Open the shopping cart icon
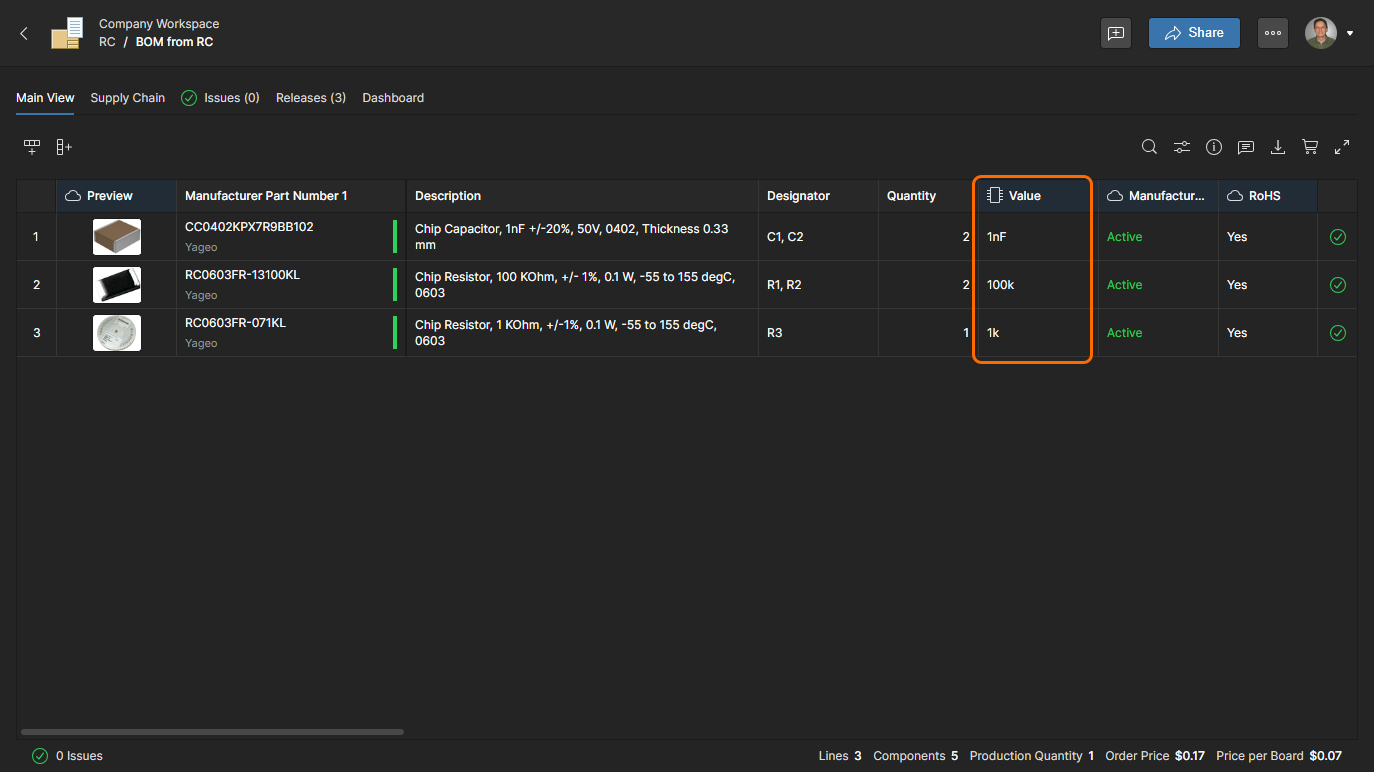The height and width of the screenshot is (772, 1374). 1310,147
